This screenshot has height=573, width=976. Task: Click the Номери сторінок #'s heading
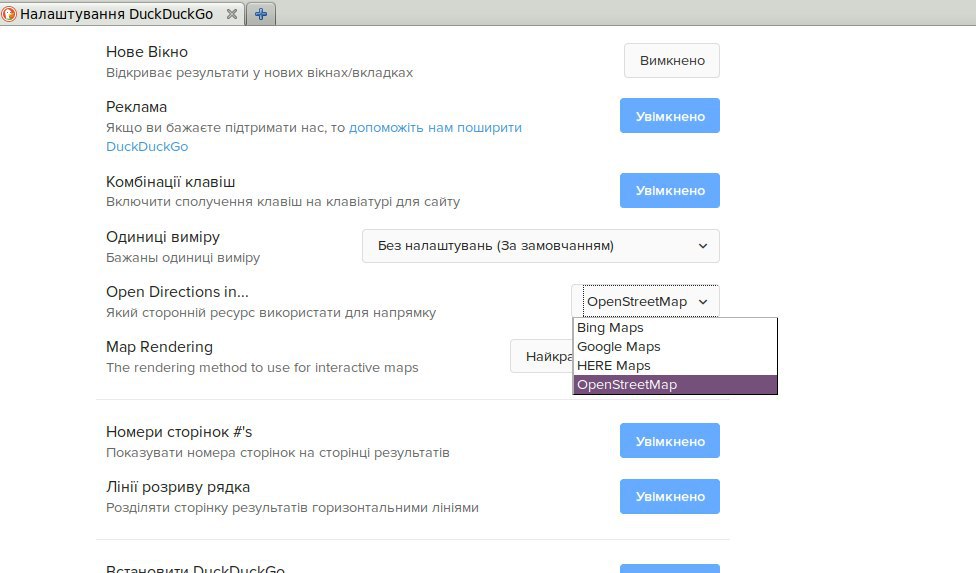179,432
